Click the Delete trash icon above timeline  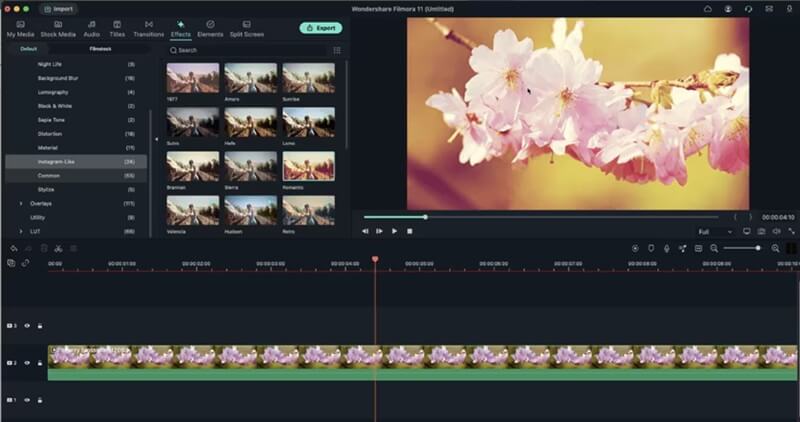tap(44, 249)
